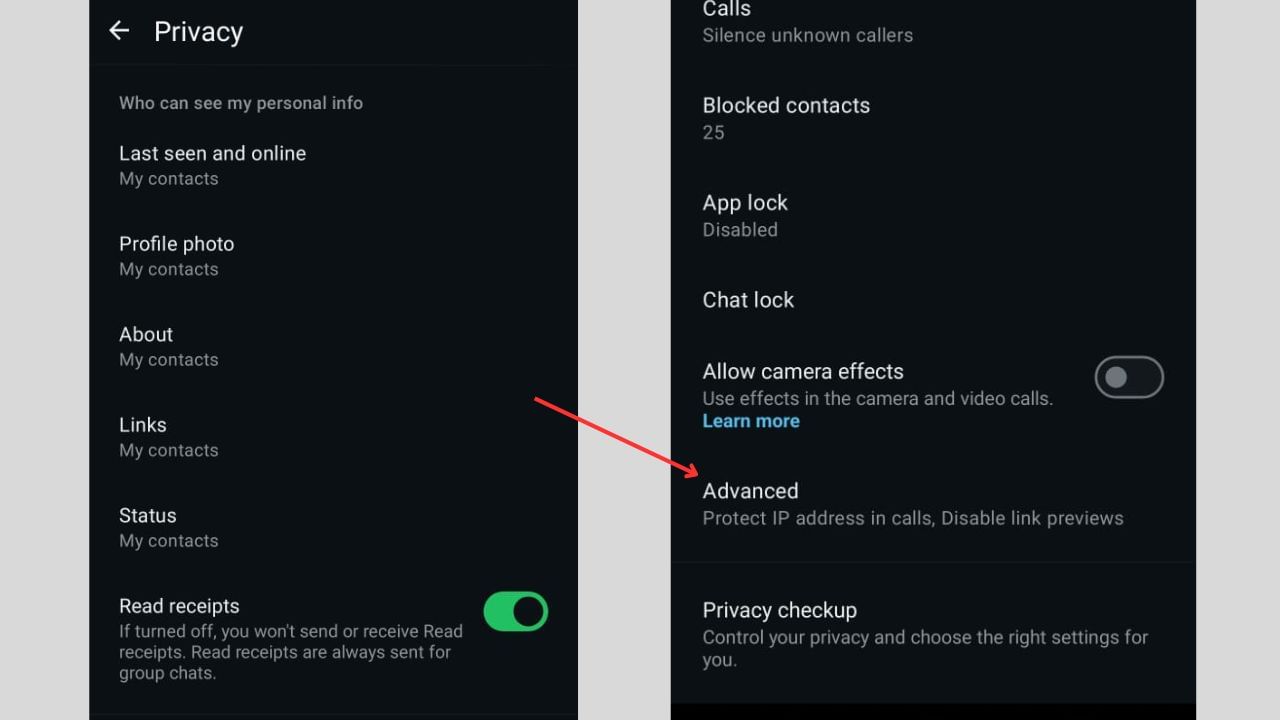Click 'Who can see my personal info' header

[241, 103]
